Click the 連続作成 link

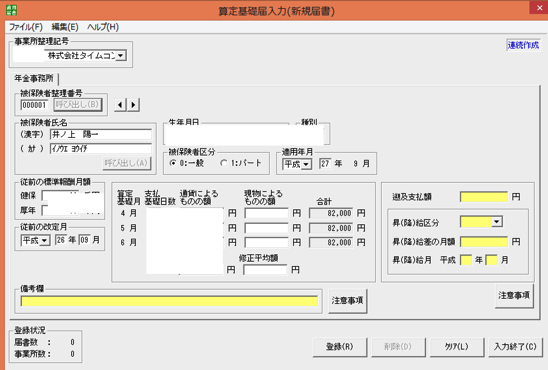pos(523,45)
